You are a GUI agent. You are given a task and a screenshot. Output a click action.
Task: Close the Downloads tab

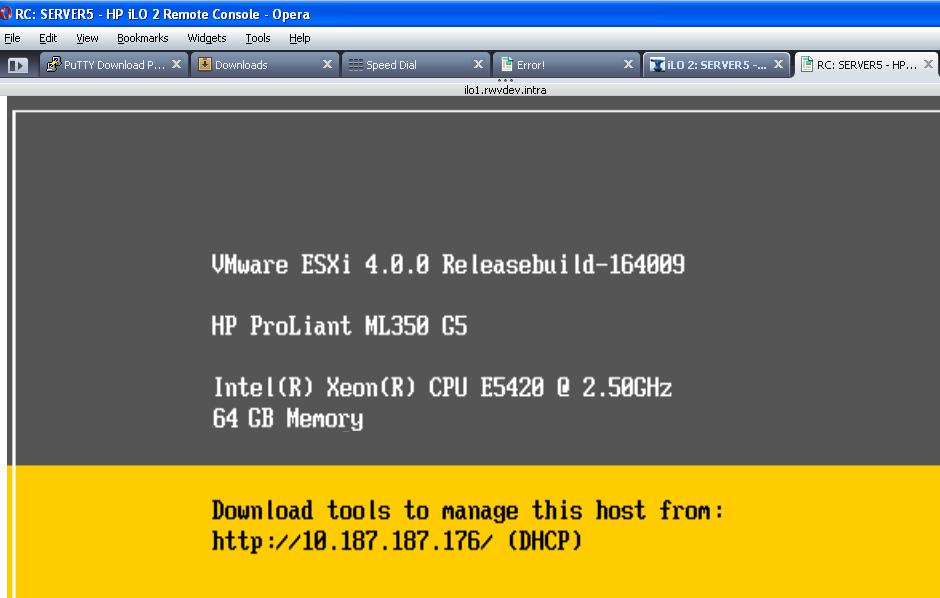point(327,65)
